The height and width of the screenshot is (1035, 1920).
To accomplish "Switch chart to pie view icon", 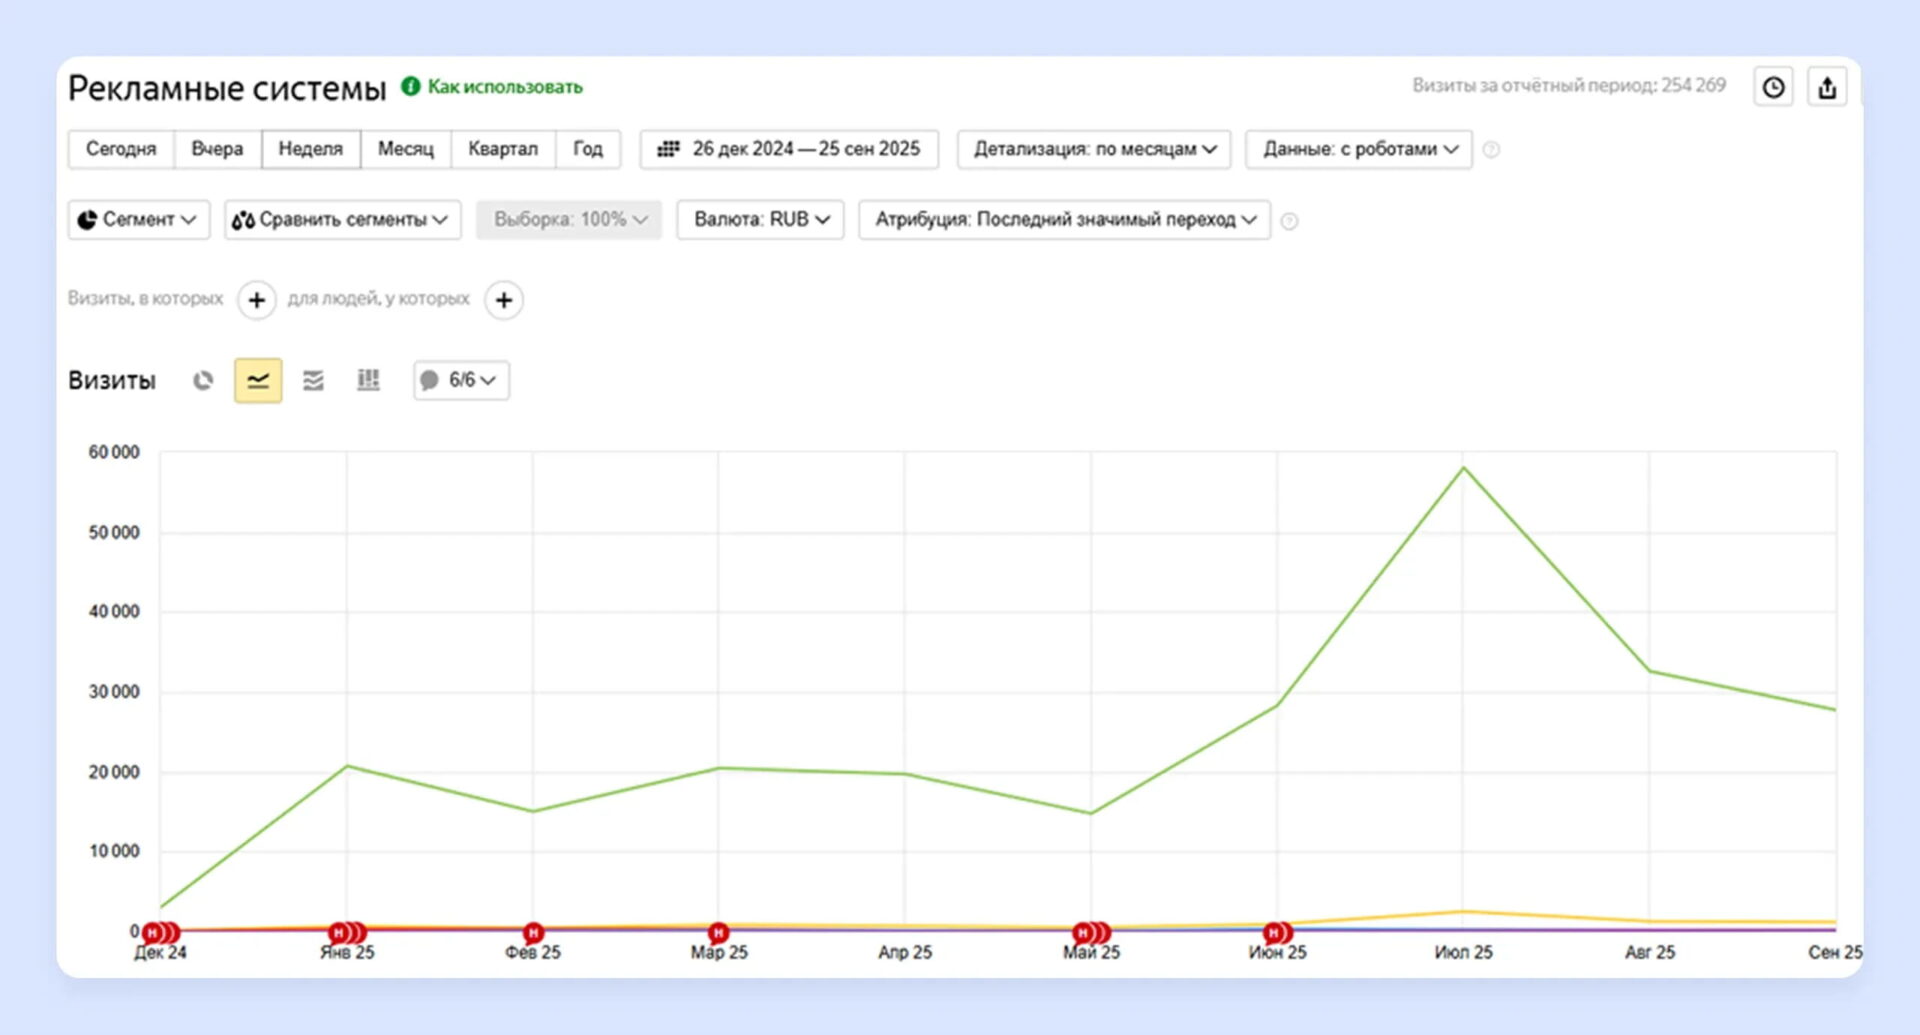I will (x=203, y=381).
